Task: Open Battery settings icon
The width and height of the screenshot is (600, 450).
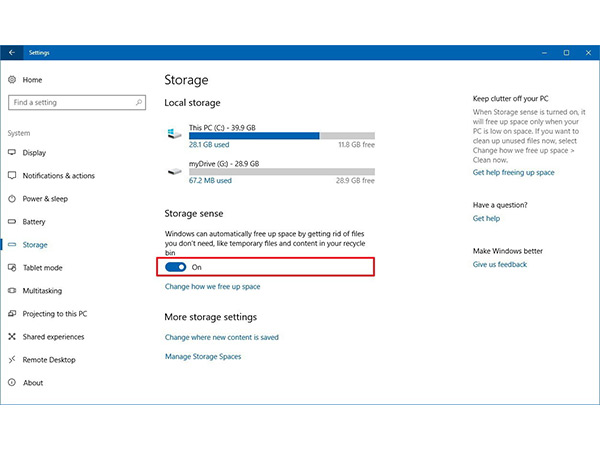Action: 12,222
